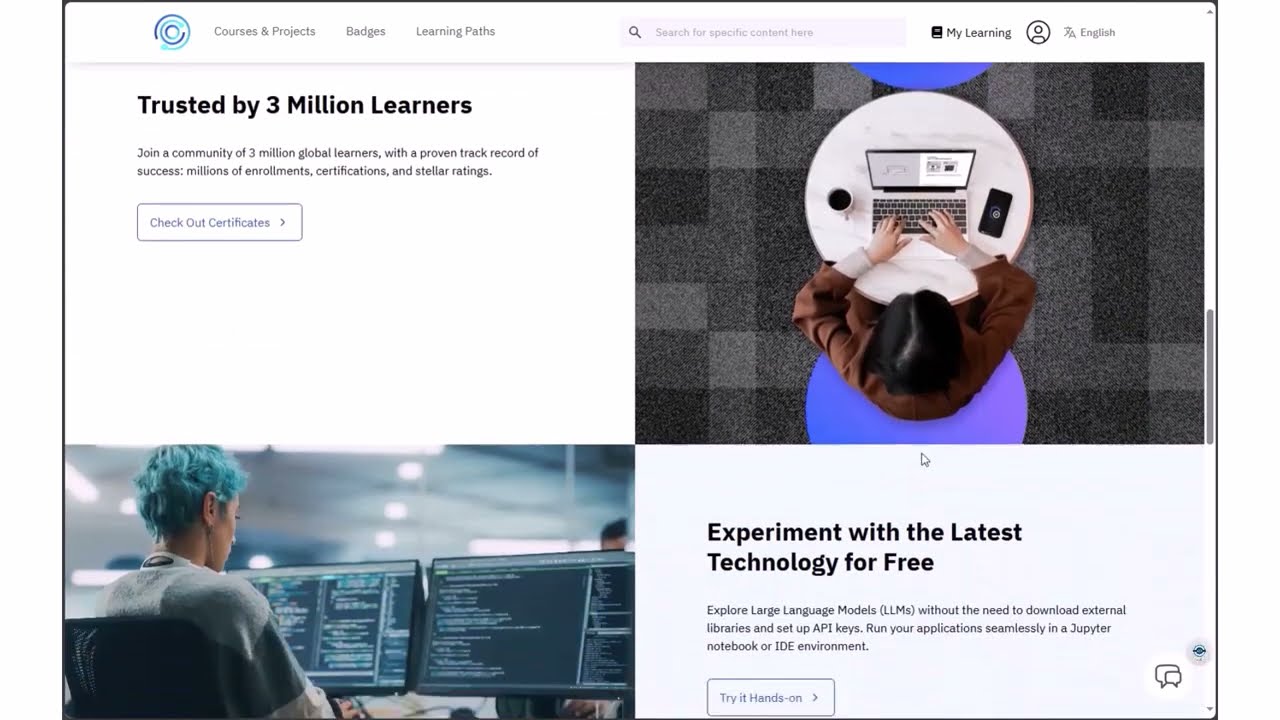Click the Join a community of 3 million paragraph
The width and height of the screenshot is (1280, 720).
[338, 162]
